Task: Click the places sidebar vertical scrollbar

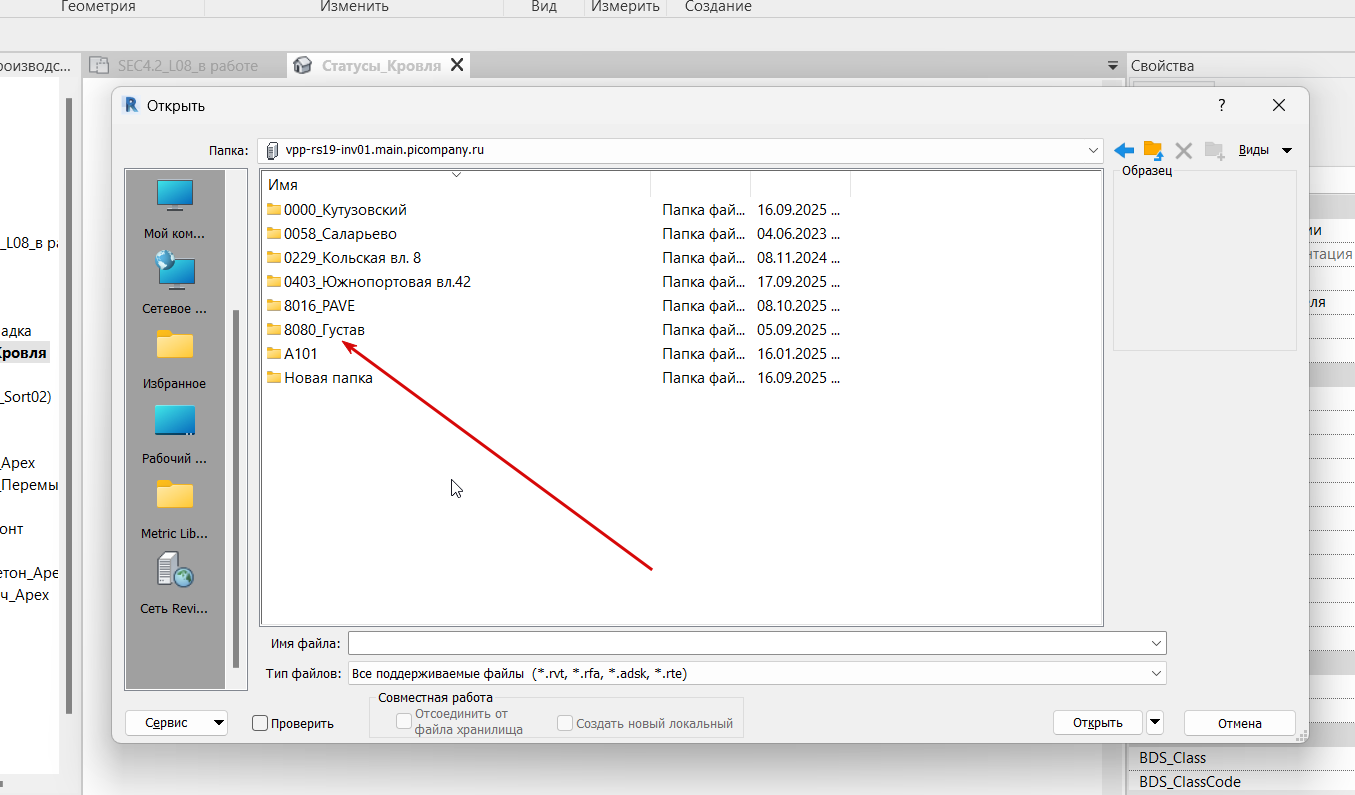Action: [x=236, y=489]
